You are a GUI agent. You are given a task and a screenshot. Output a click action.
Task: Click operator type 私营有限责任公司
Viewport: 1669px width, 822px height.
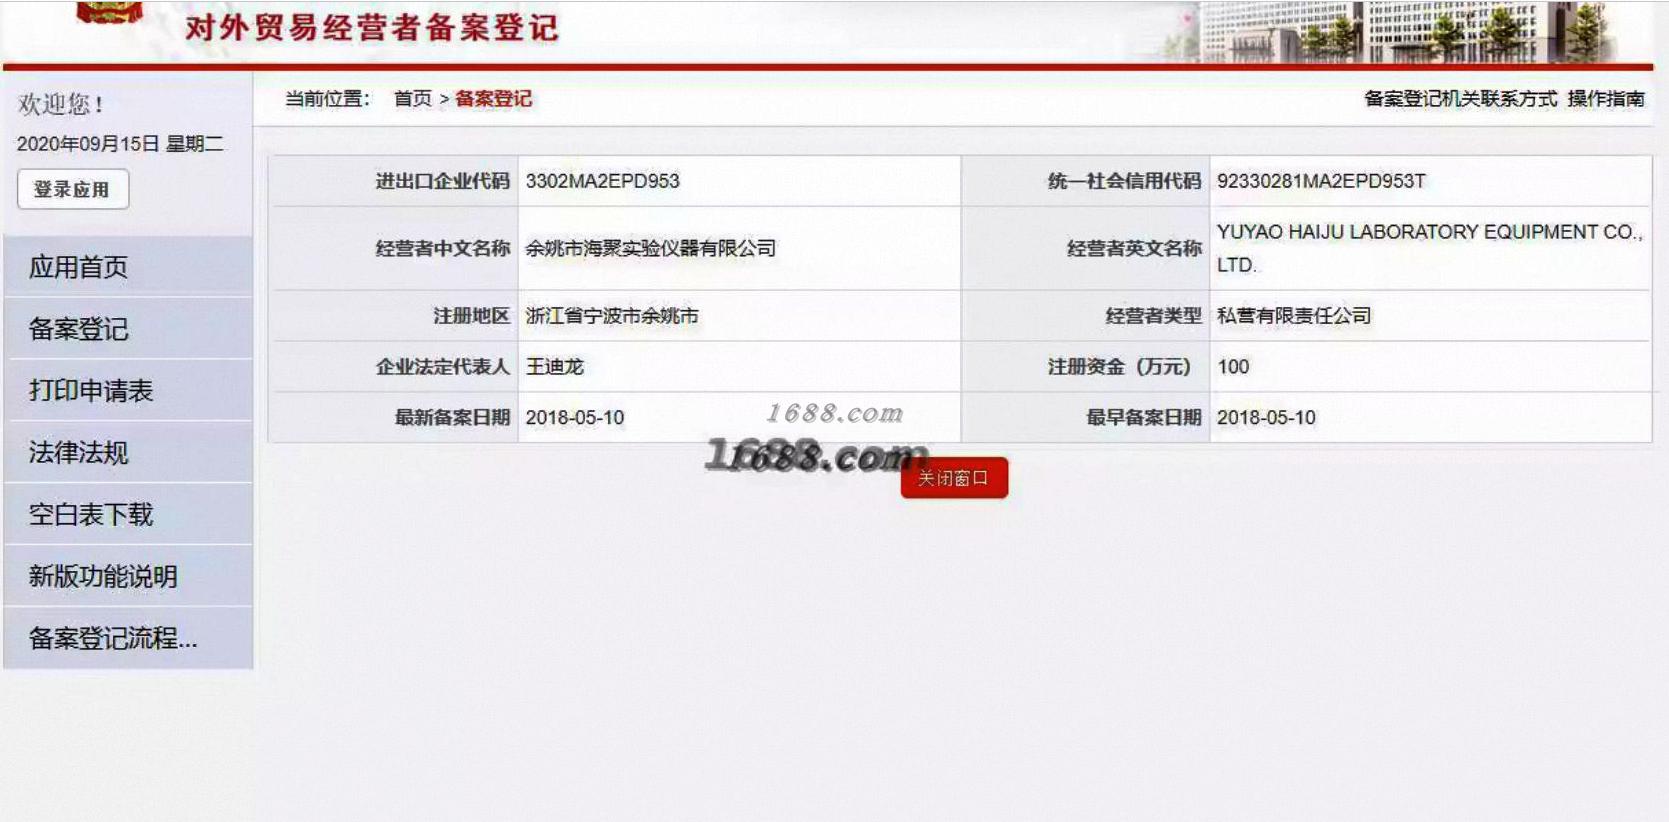[1293, 316]
